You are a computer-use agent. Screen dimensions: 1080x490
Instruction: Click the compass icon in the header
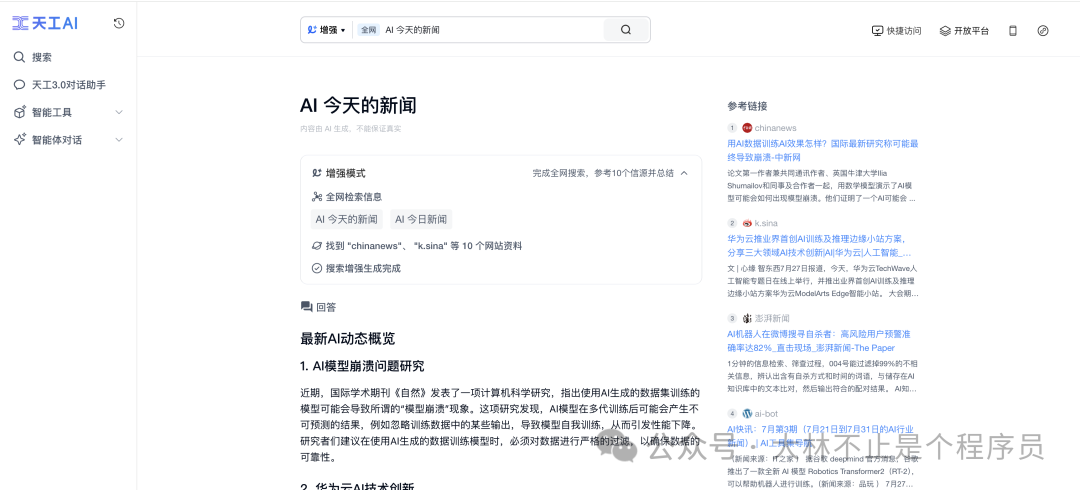(1043, 31)
